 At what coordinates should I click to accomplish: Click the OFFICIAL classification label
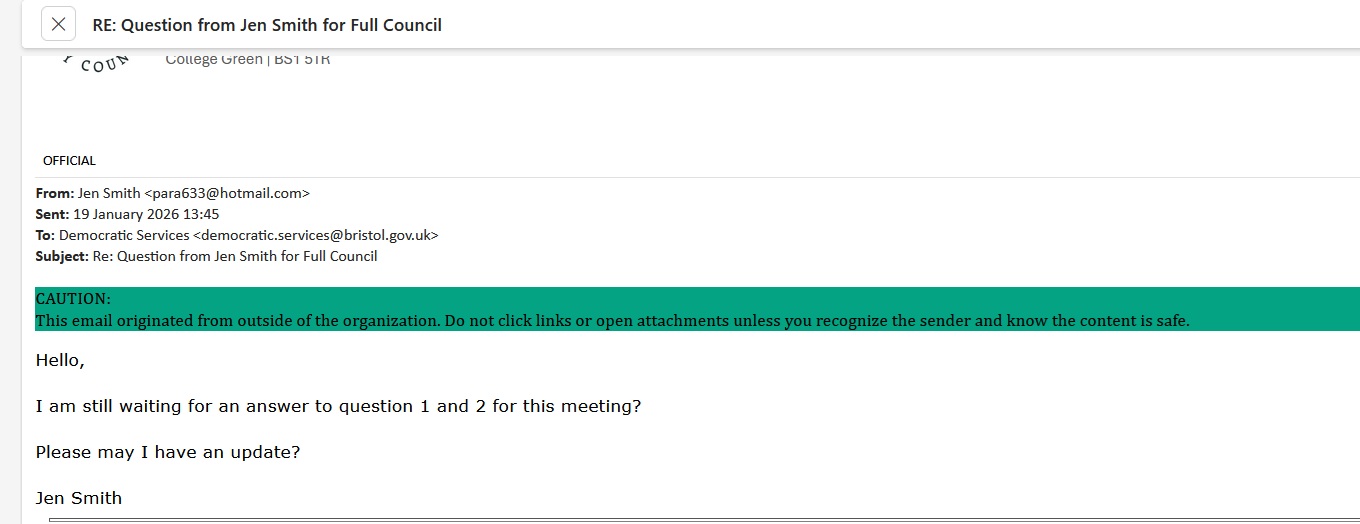click(x=69, y=161)
